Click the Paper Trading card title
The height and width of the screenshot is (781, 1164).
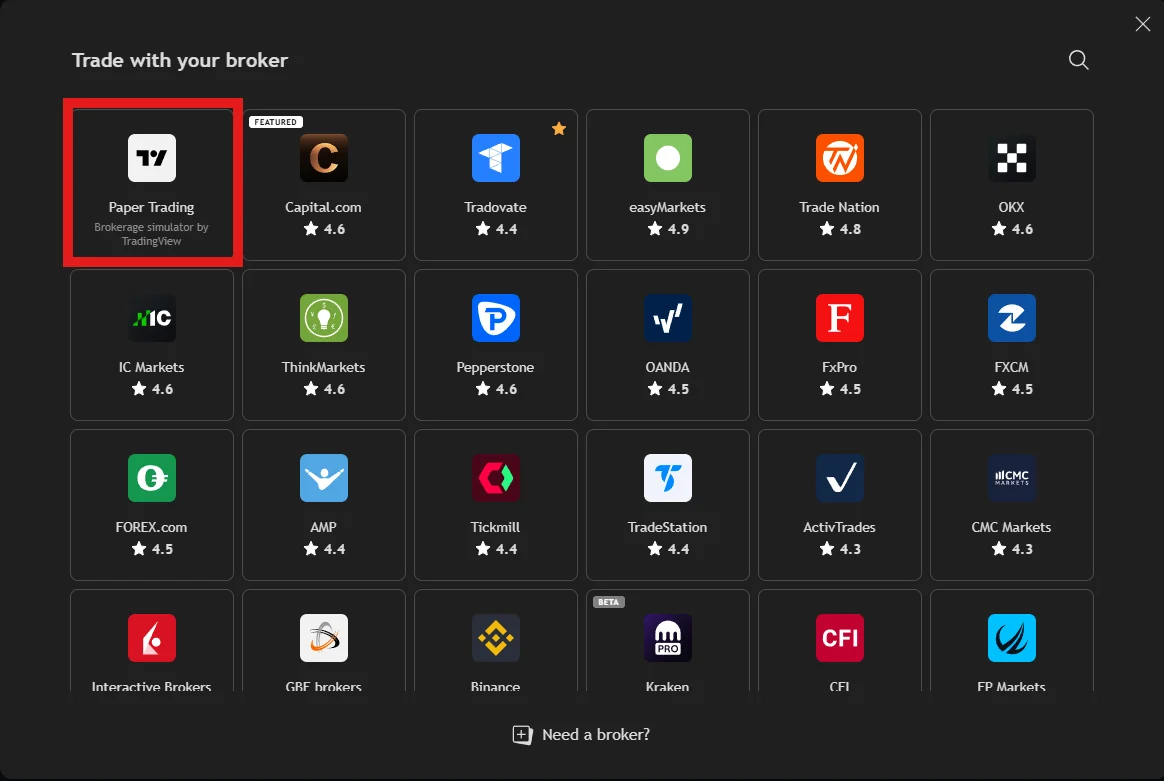151,207
